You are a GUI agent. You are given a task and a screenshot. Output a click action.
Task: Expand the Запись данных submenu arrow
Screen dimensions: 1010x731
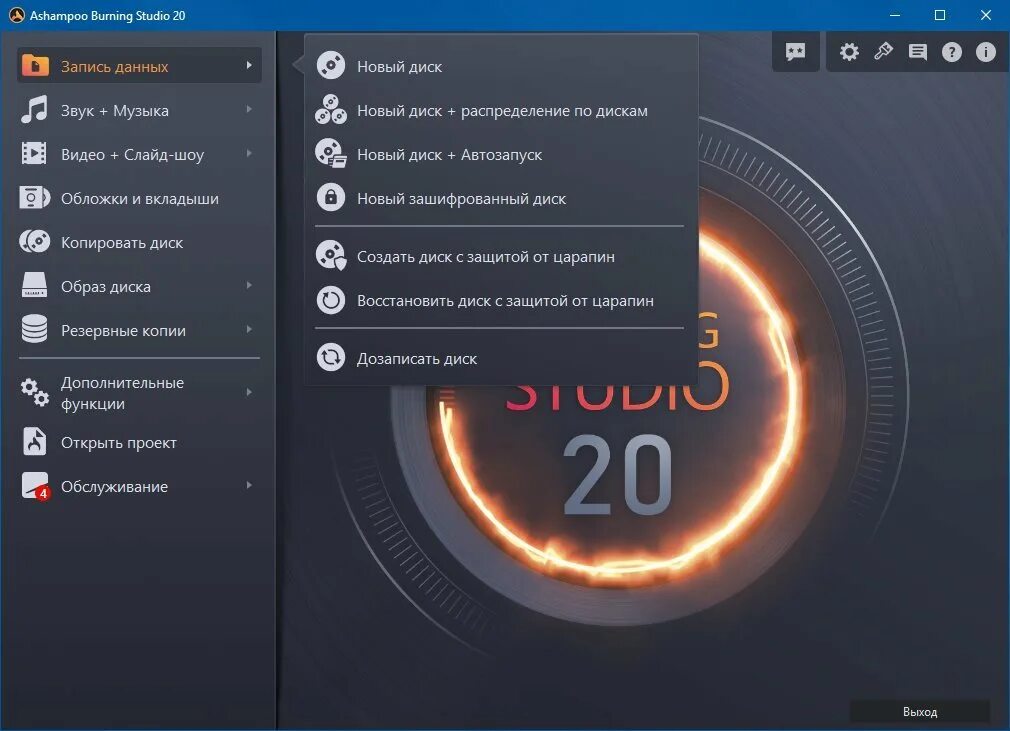click(249, 65)
